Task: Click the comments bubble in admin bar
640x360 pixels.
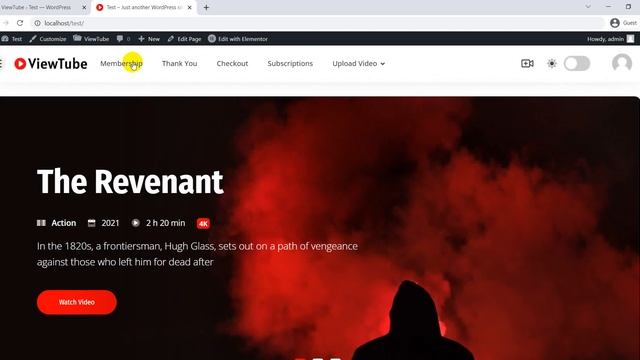Action: [123, 39]
